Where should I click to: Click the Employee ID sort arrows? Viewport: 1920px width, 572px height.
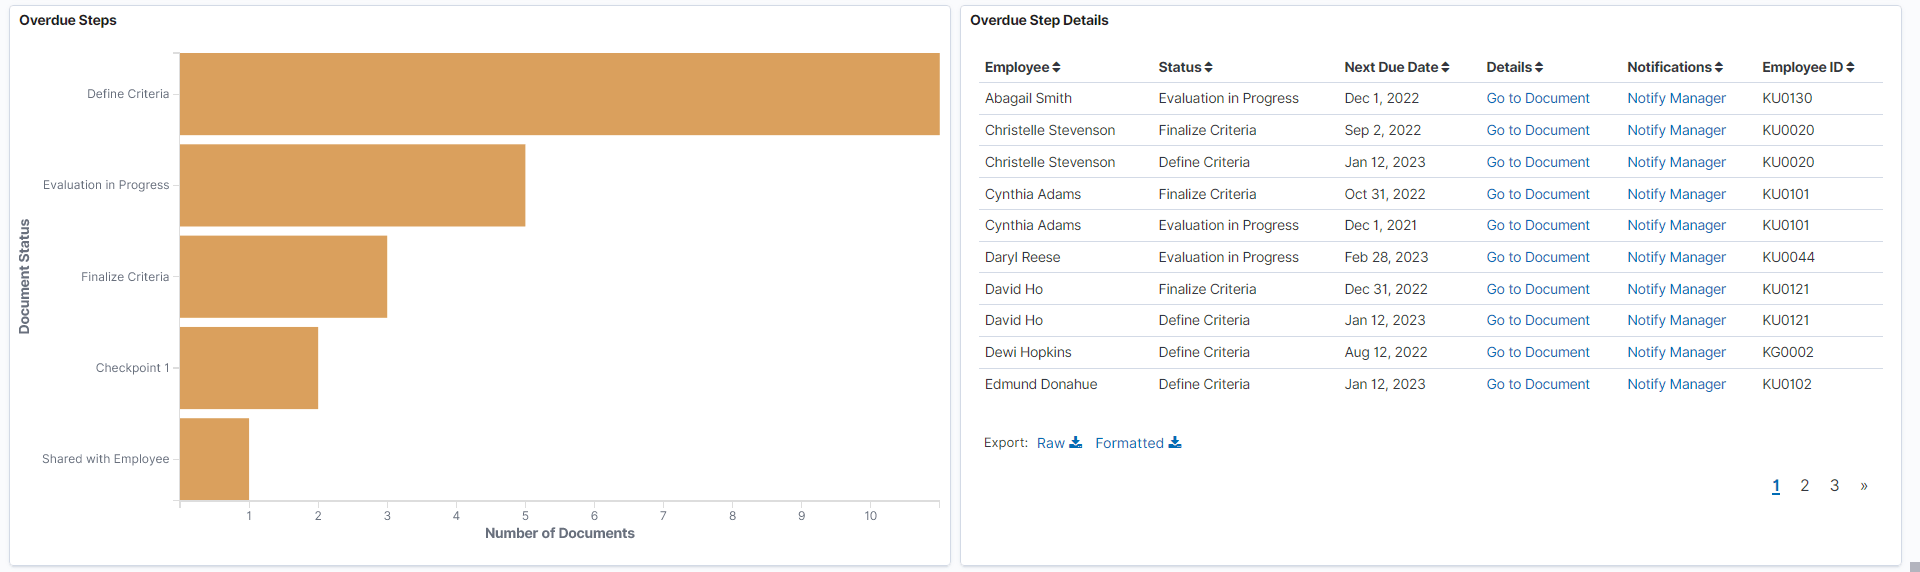click(x=1850, y=68)
